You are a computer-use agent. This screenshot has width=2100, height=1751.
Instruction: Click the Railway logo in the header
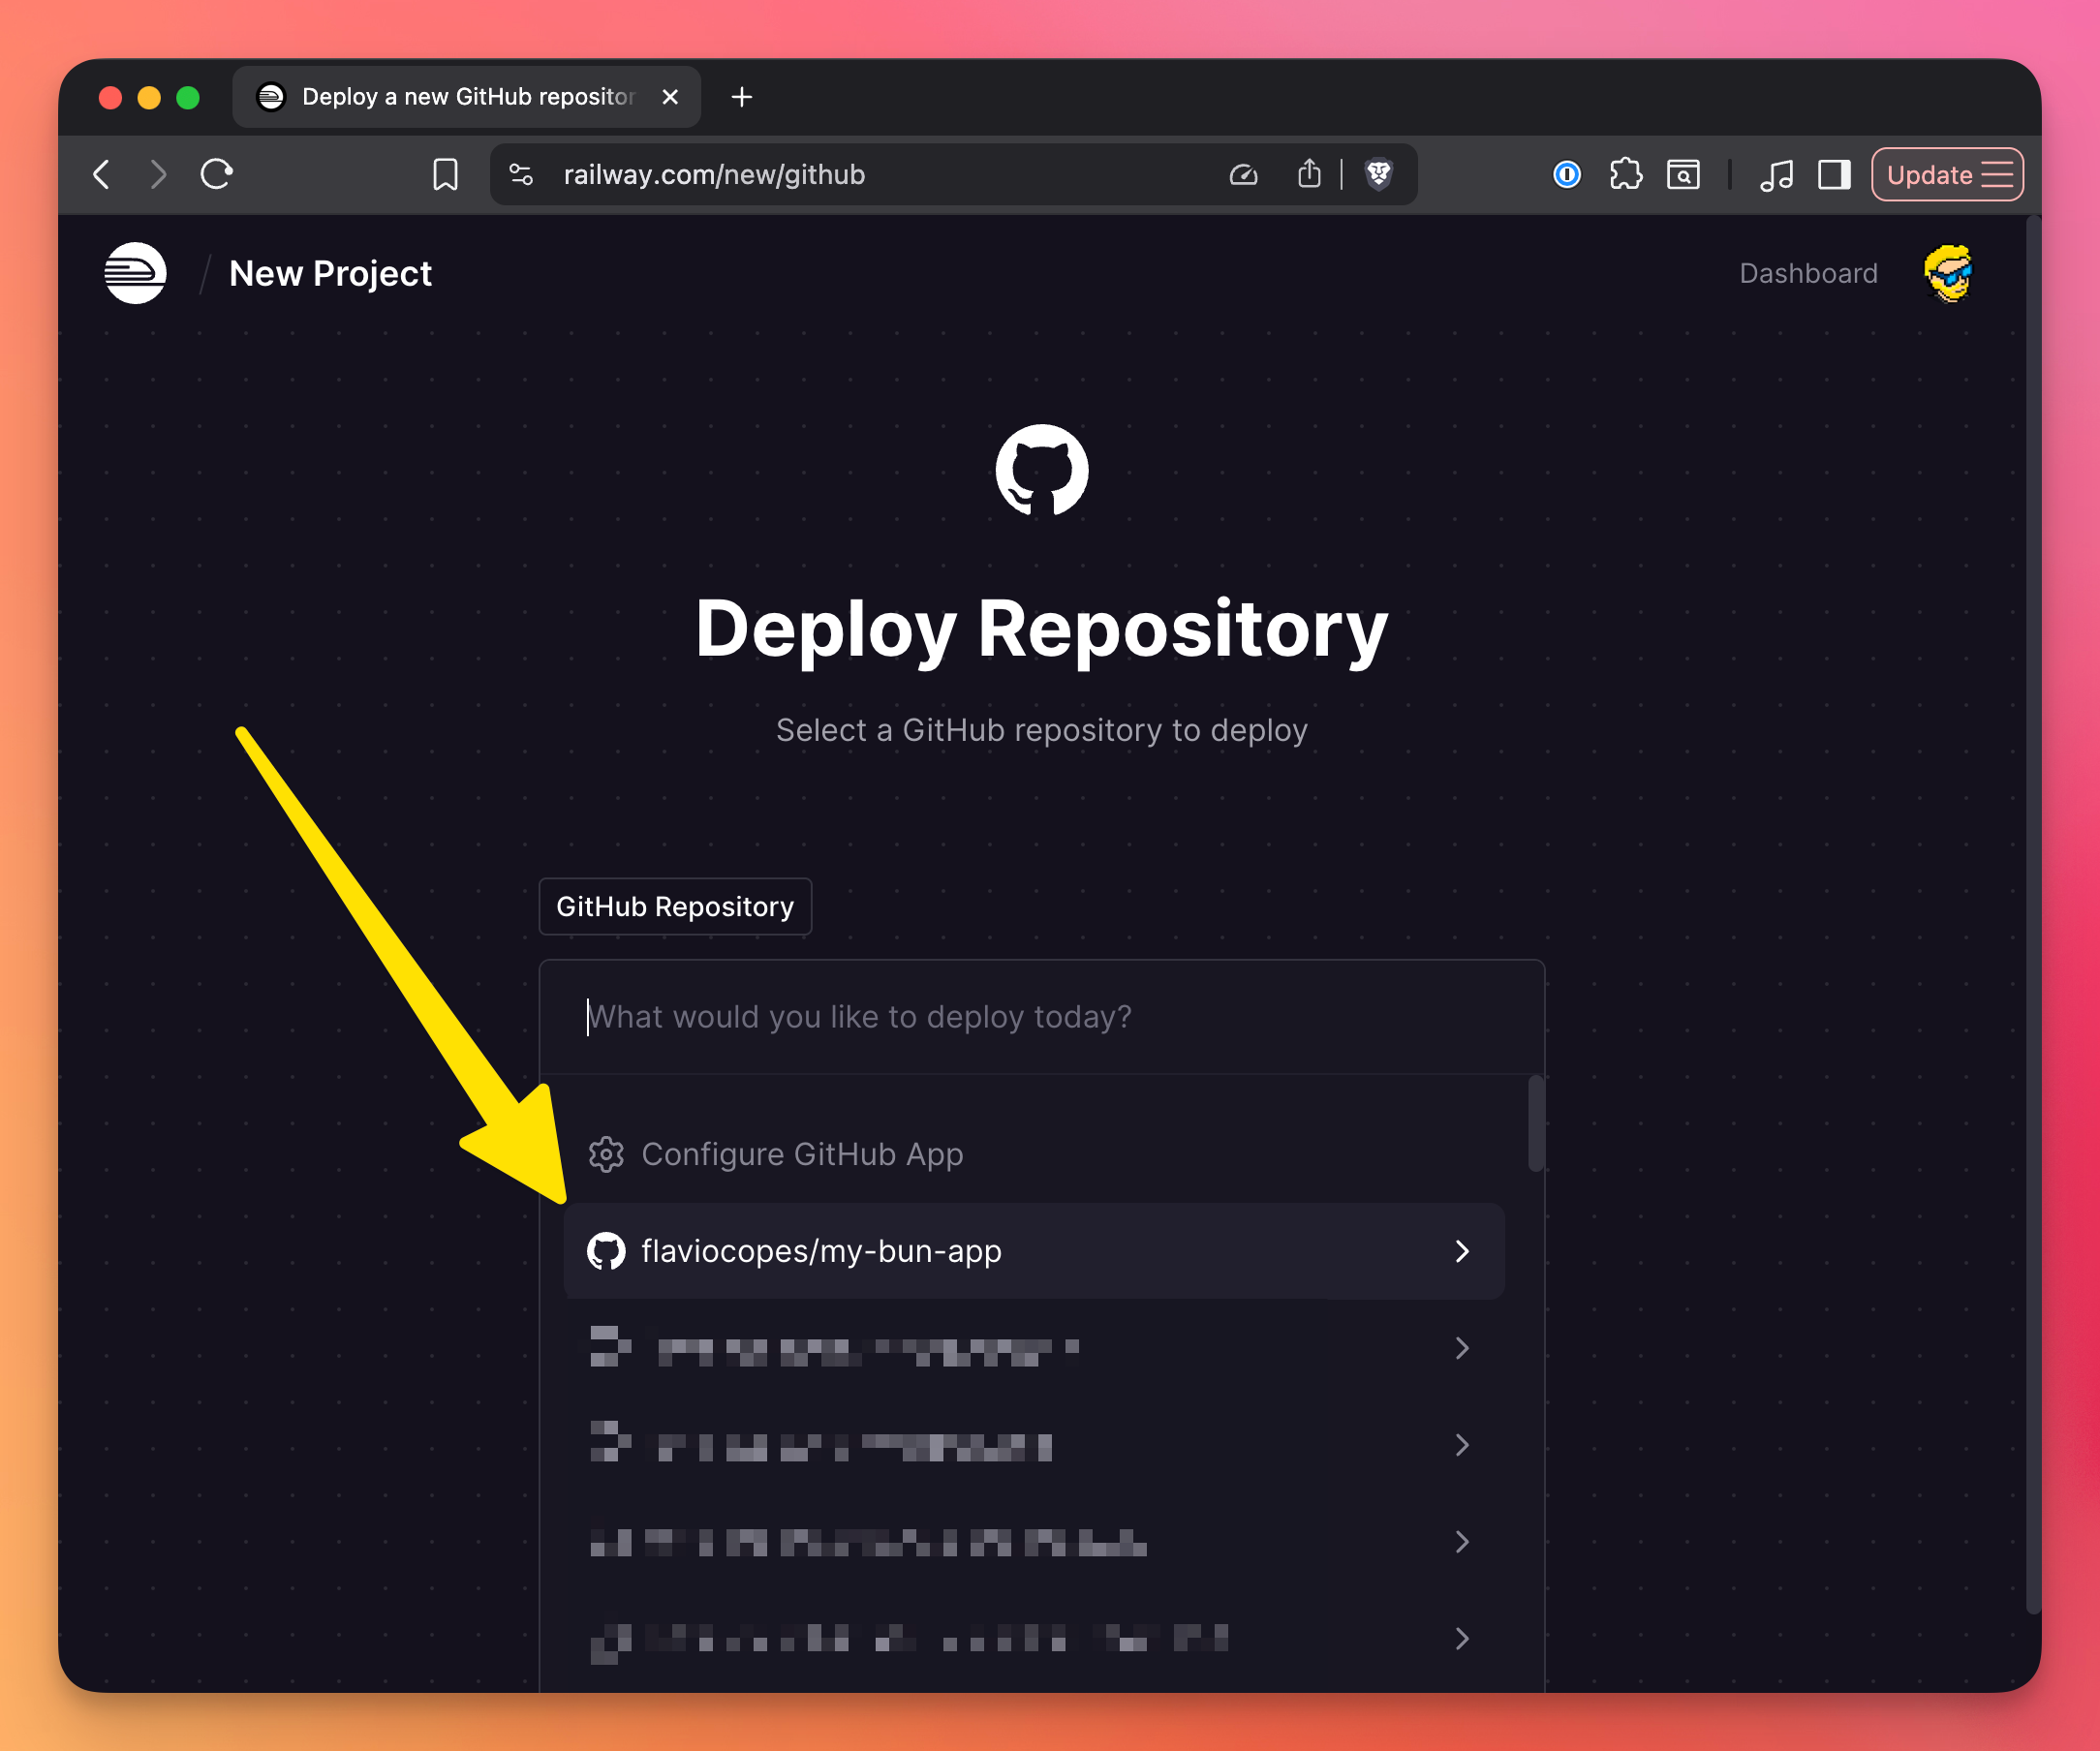[x=135, y=273]
